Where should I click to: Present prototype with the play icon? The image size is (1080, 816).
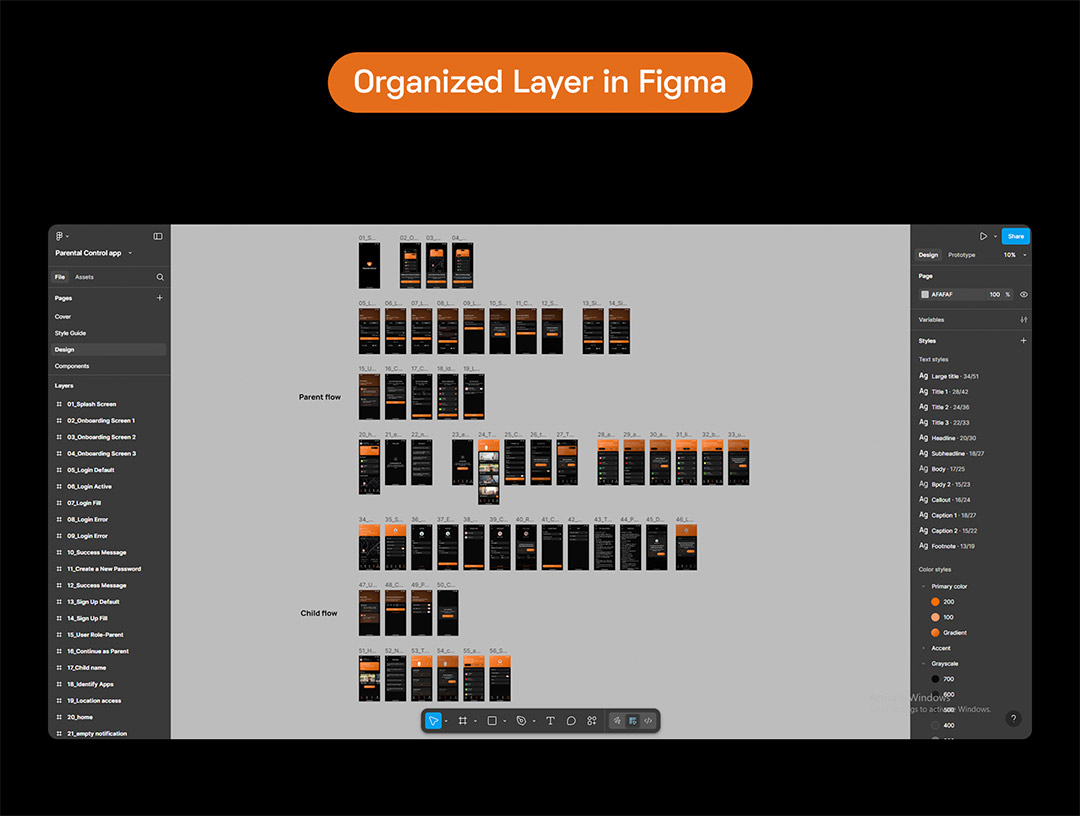point(983,236)
